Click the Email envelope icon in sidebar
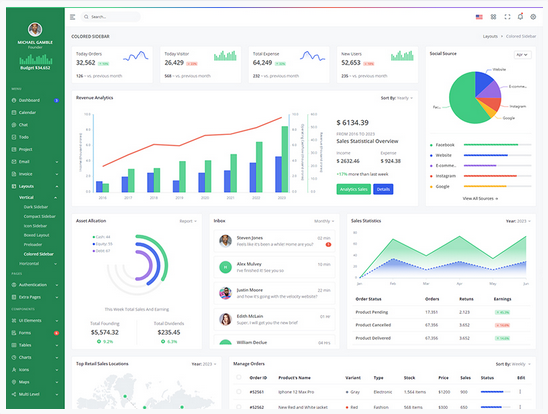 click(14, 162)
